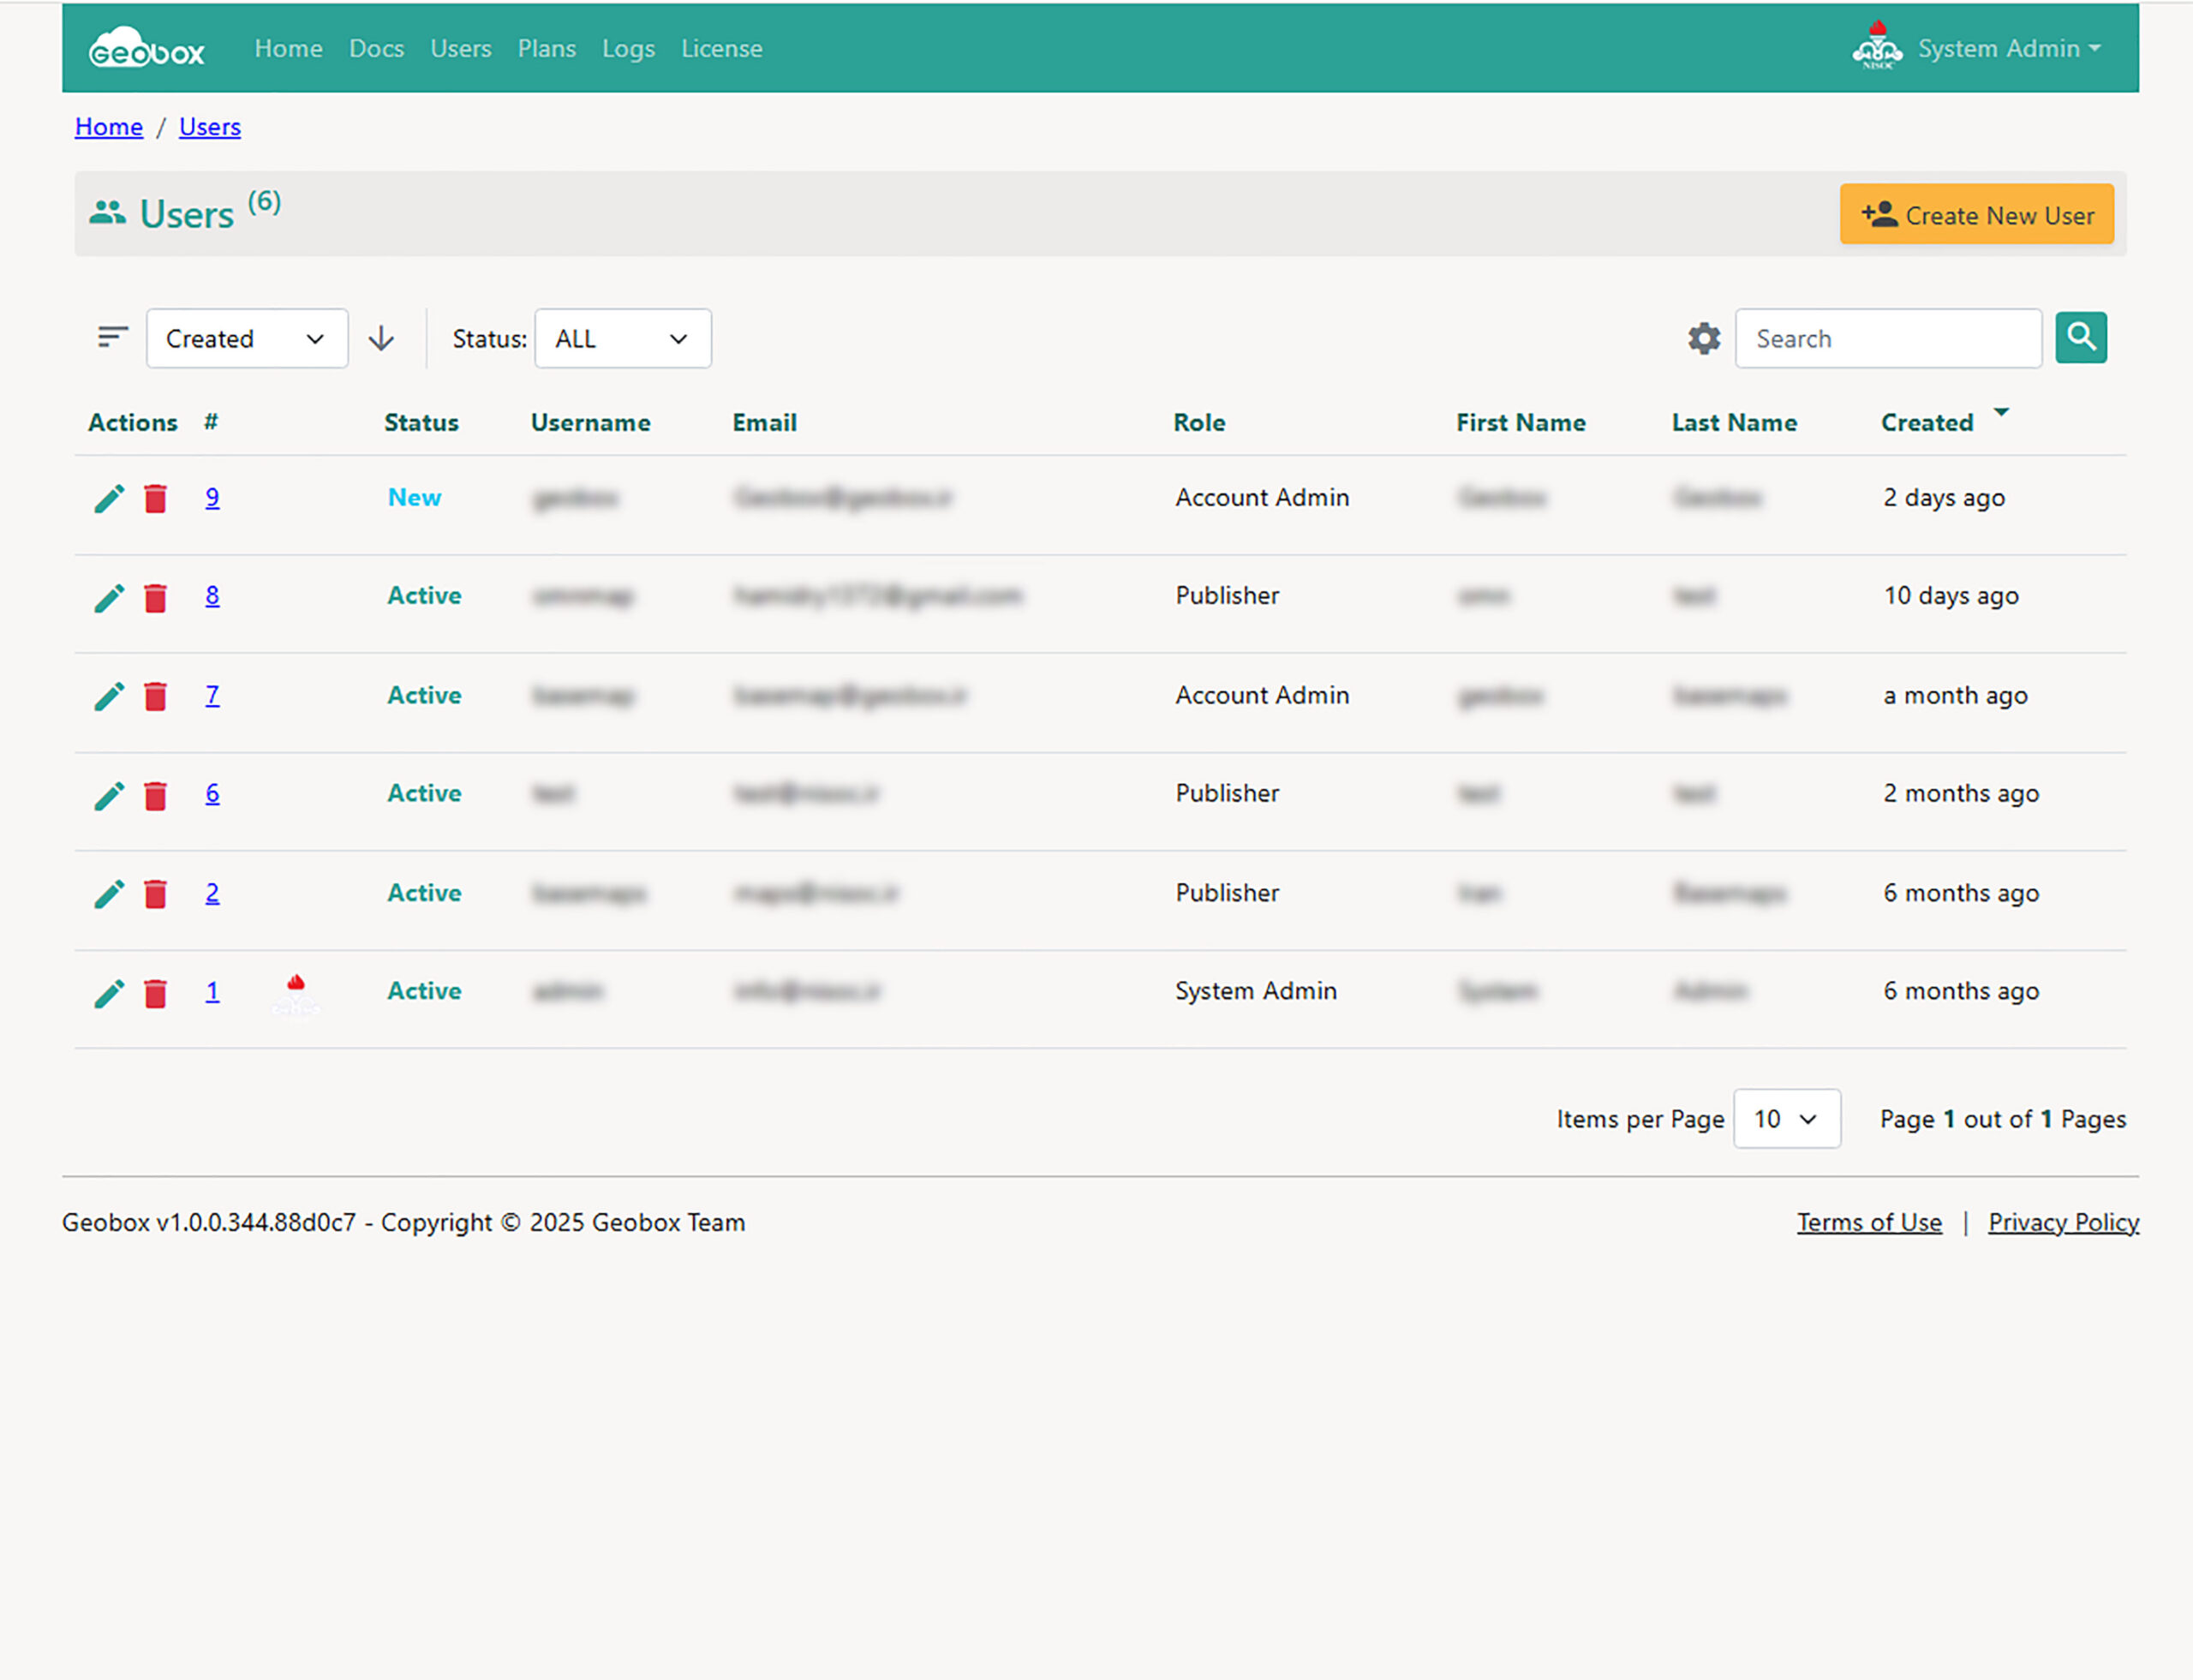Image resolution: width=2193 pixels, height=1680 pixels.
Task: Open the Created sort-by dropdown
Action: tap(247, 339)
